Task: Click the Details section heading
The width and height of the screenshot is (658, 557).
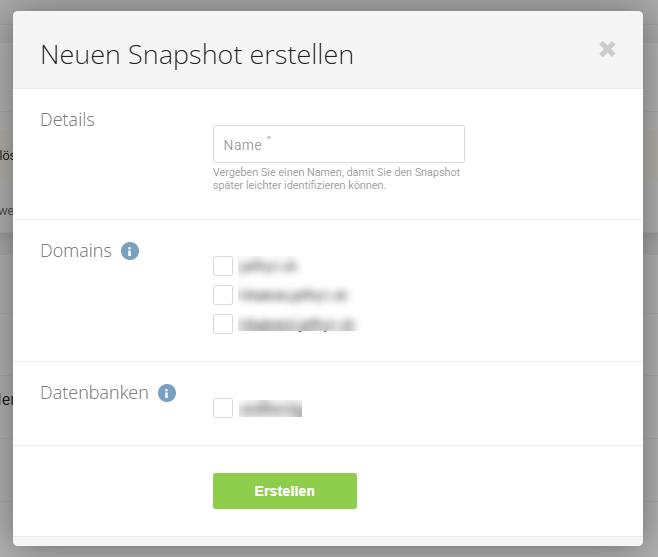Action: pos(68,120)
